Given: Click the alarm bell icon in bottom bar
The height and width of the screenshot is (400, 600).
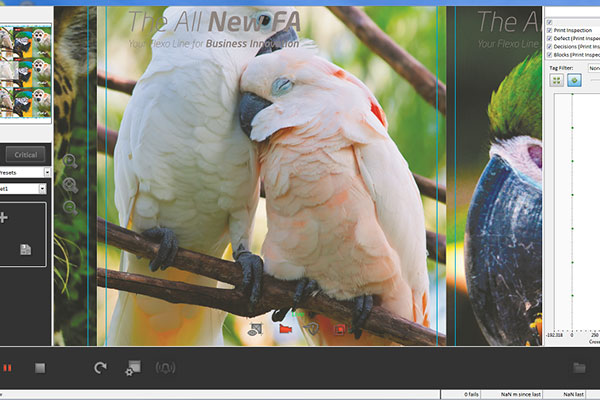Looking at the screenshot, I should click(x=165, y=368).
